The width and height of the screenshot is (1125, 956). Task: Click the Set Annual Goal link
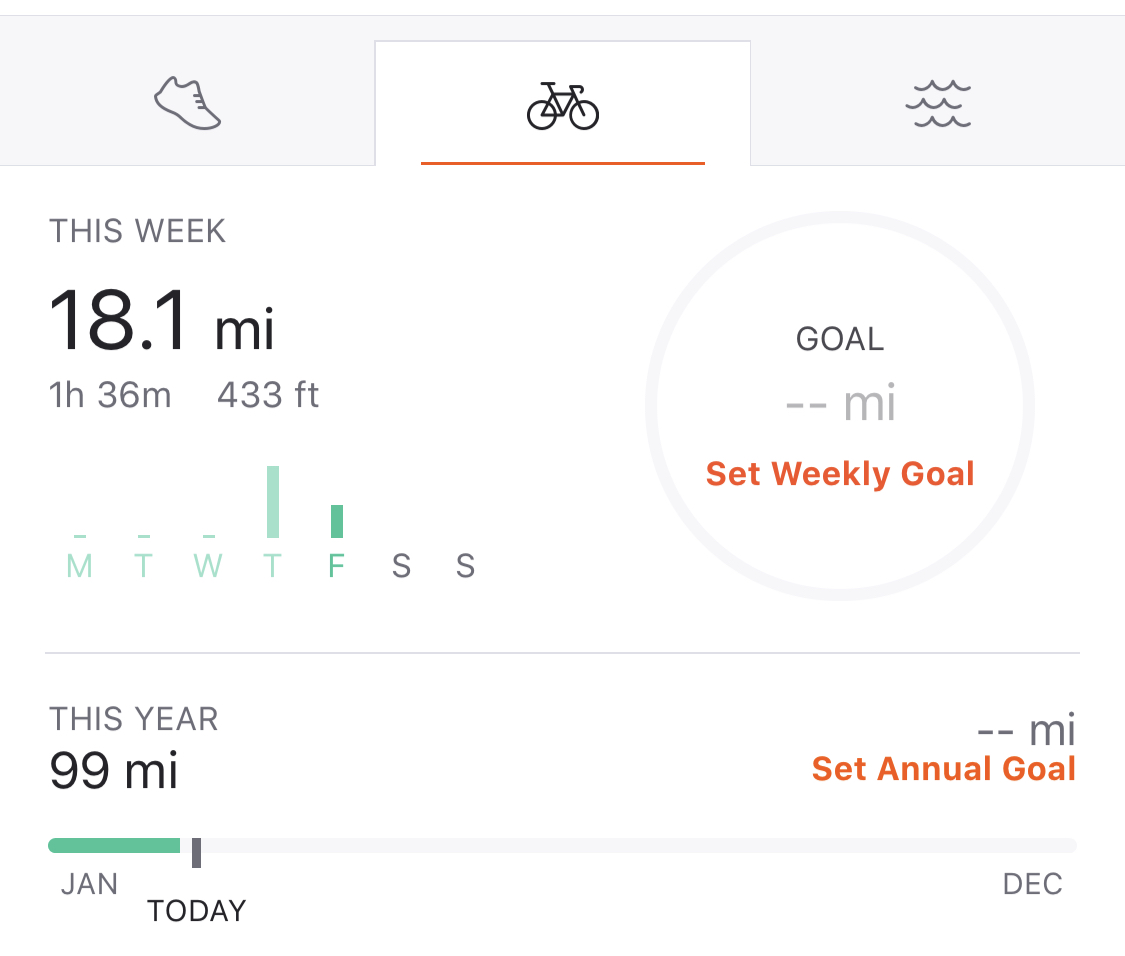943,769
